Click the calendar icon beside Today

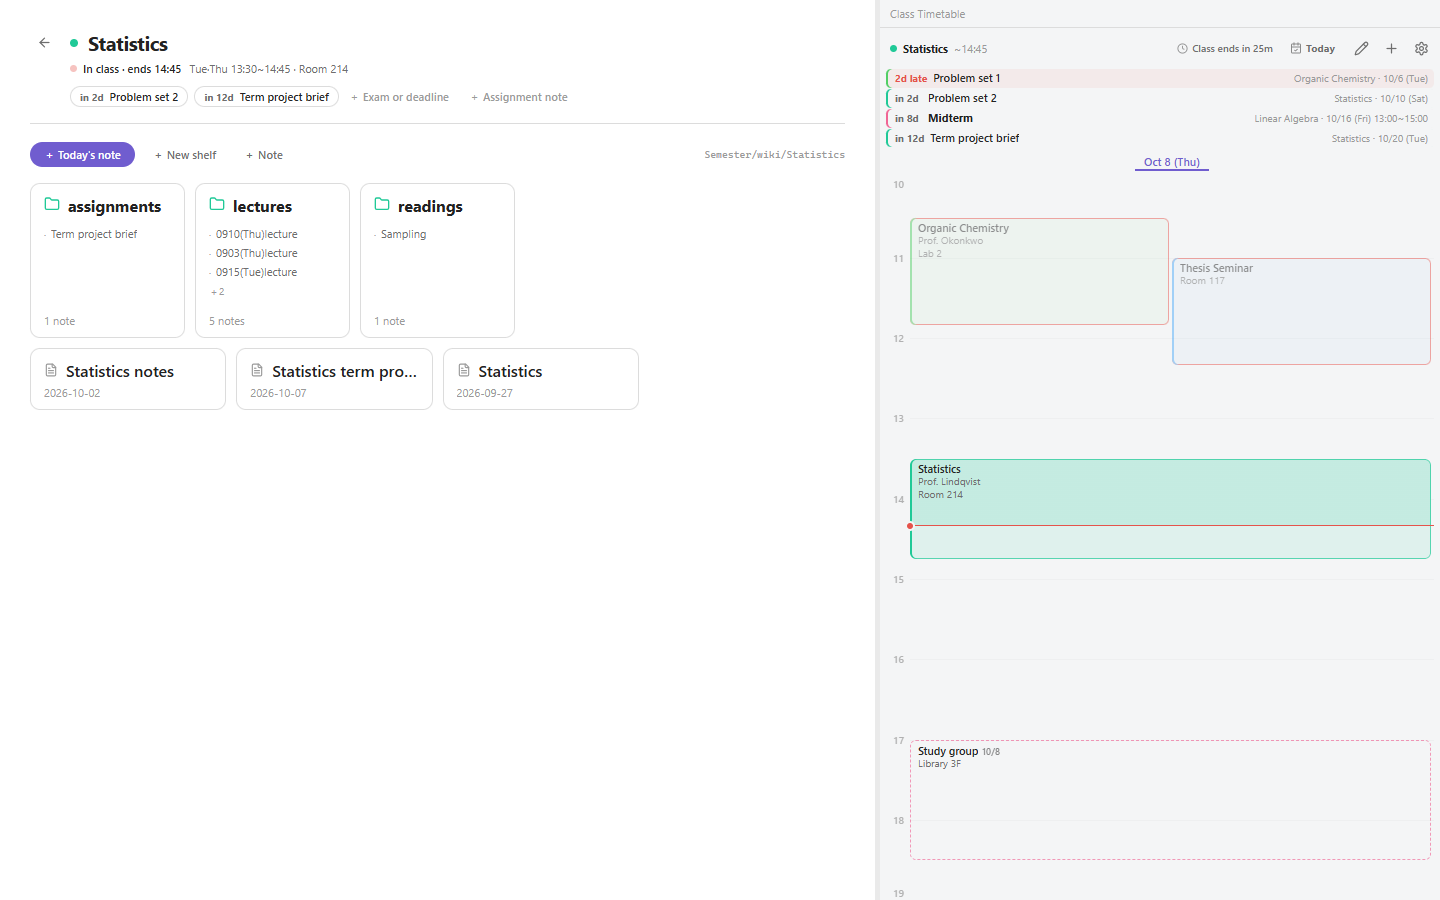pos(1296,48)
